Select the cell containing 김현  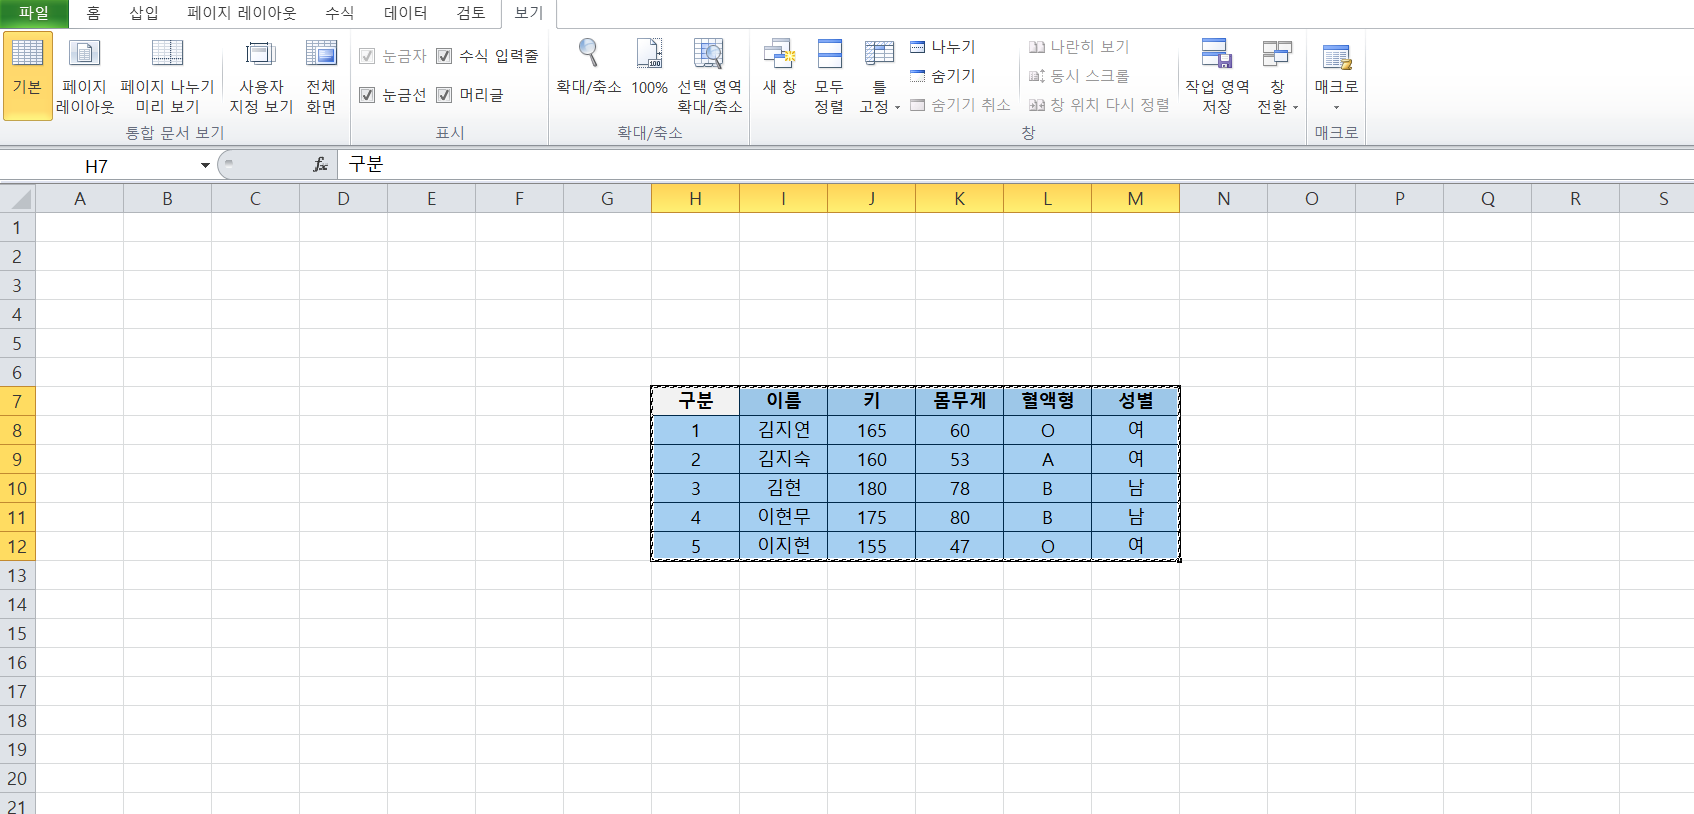coord(783,488)
